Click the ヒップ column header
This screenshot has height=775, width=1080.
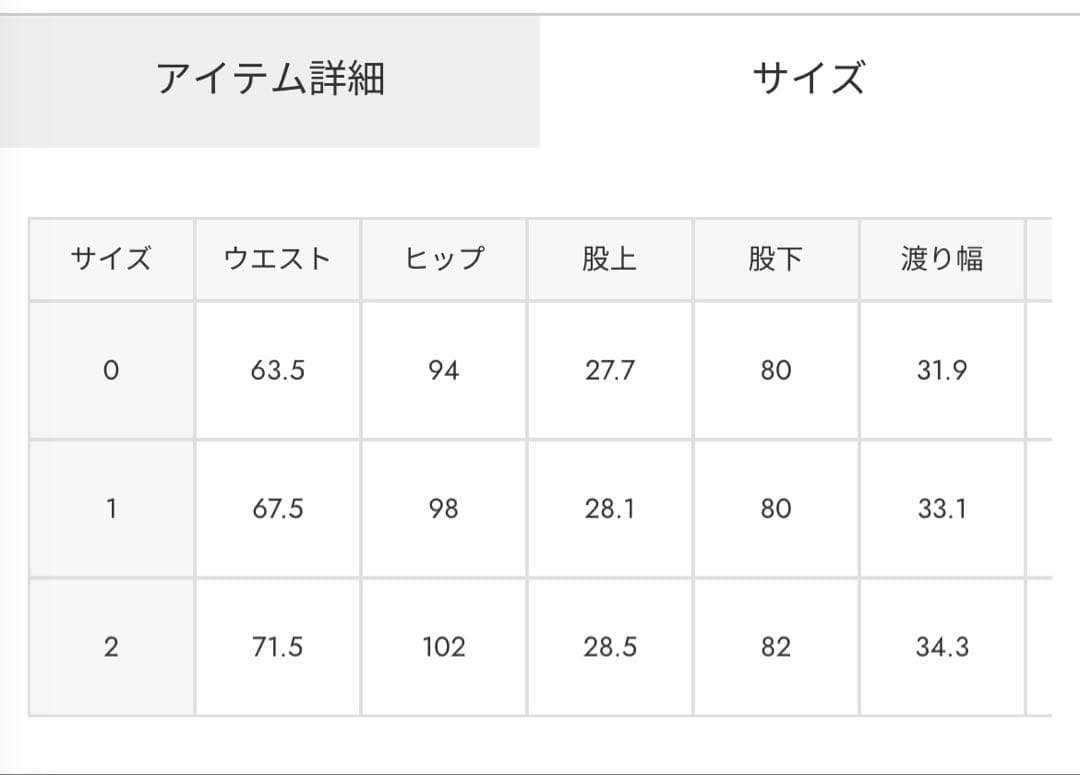[443, 260]
